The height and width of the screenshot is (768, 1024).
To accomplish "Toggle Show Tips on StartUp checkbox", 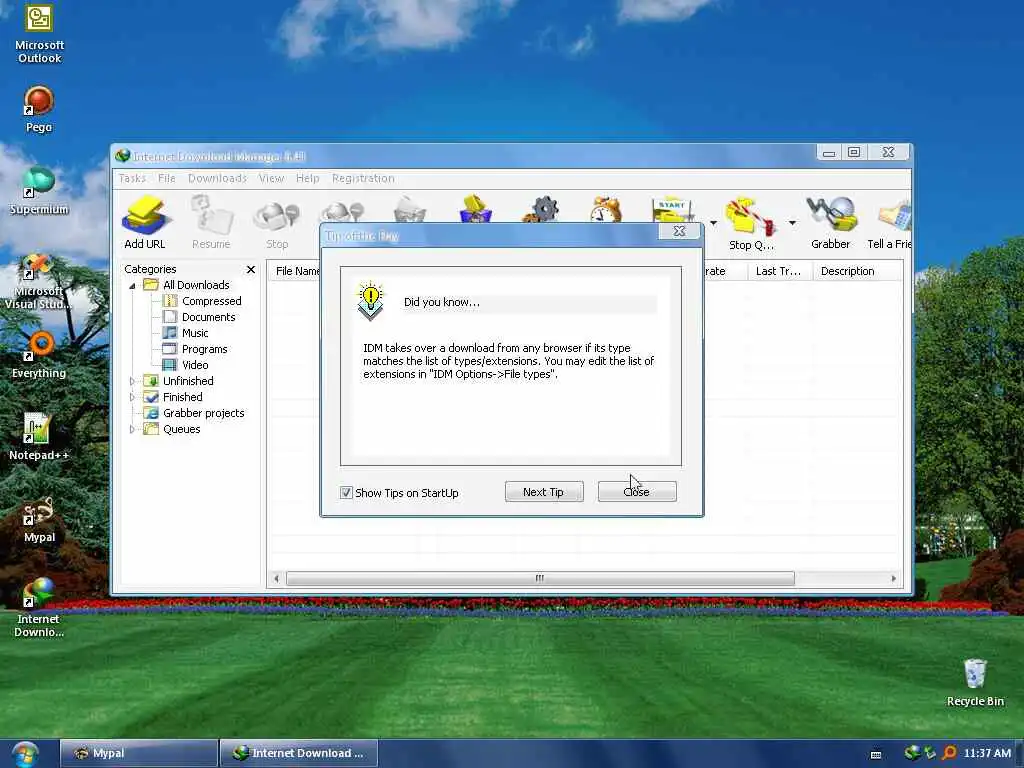I will pyautogui.click(x=346, y=492).
